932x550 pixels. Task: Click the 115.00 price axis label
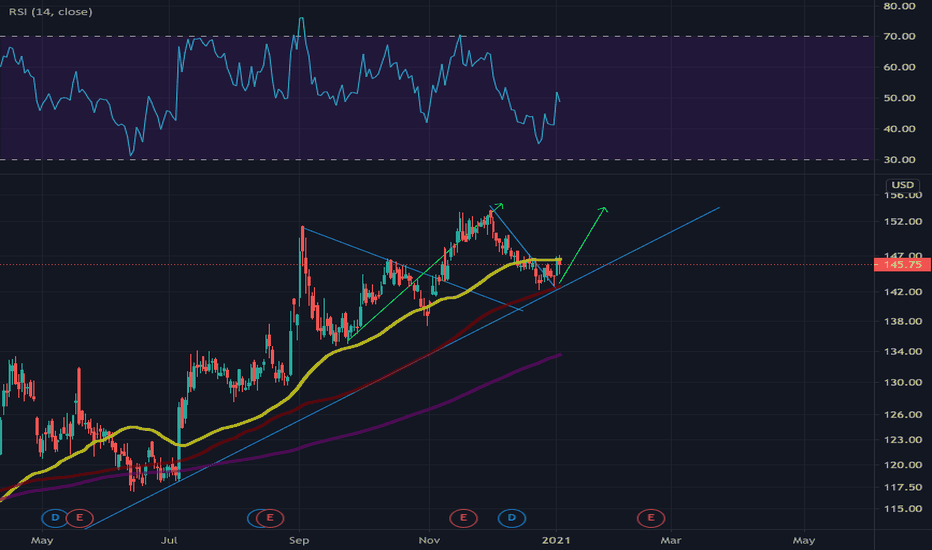pyautogui.click(x=902, y=509)
